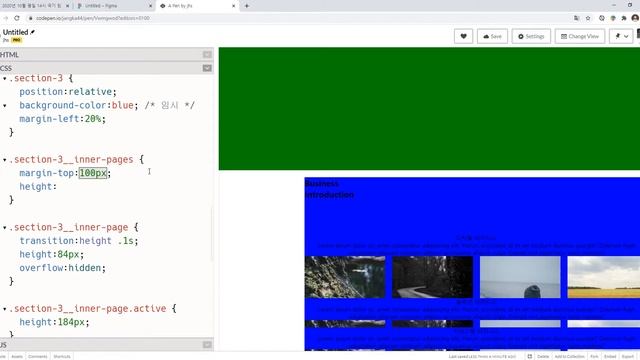Click the transition:height .1s line
Image resolution: width=640 pixels, height=360 pixels.
pos(79,241)
